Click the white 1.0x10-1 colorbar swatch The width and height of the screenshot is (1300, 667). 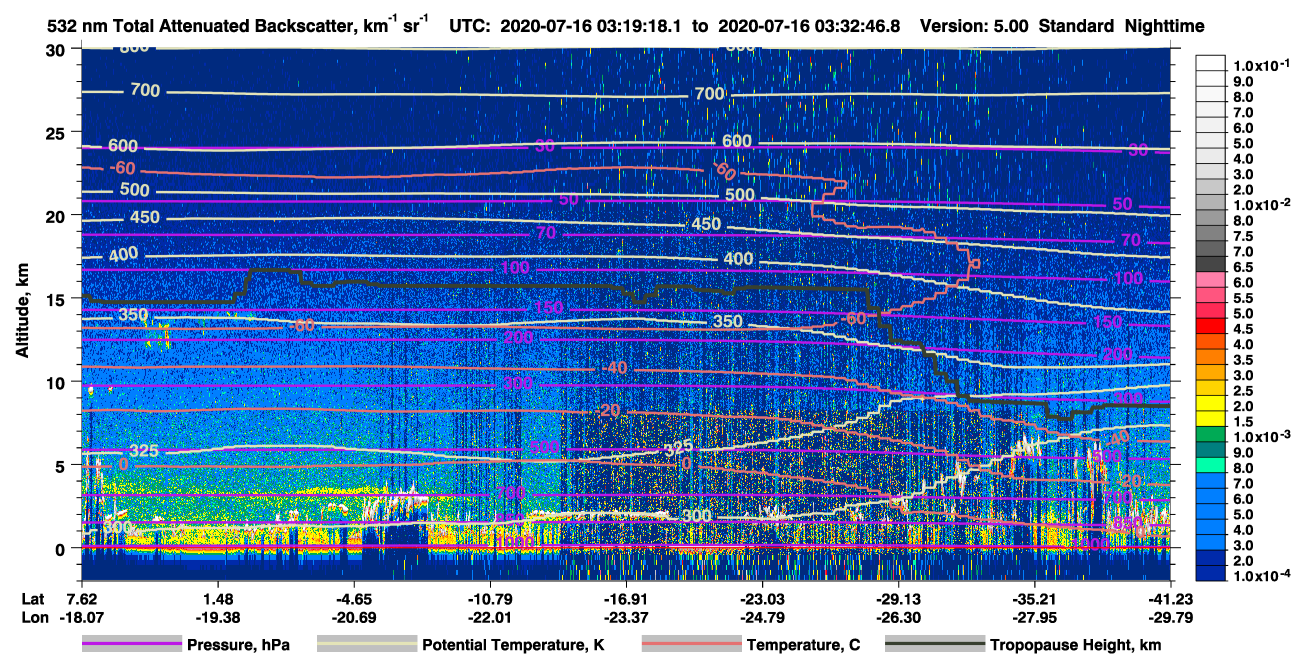click(x=1211, y=62)
